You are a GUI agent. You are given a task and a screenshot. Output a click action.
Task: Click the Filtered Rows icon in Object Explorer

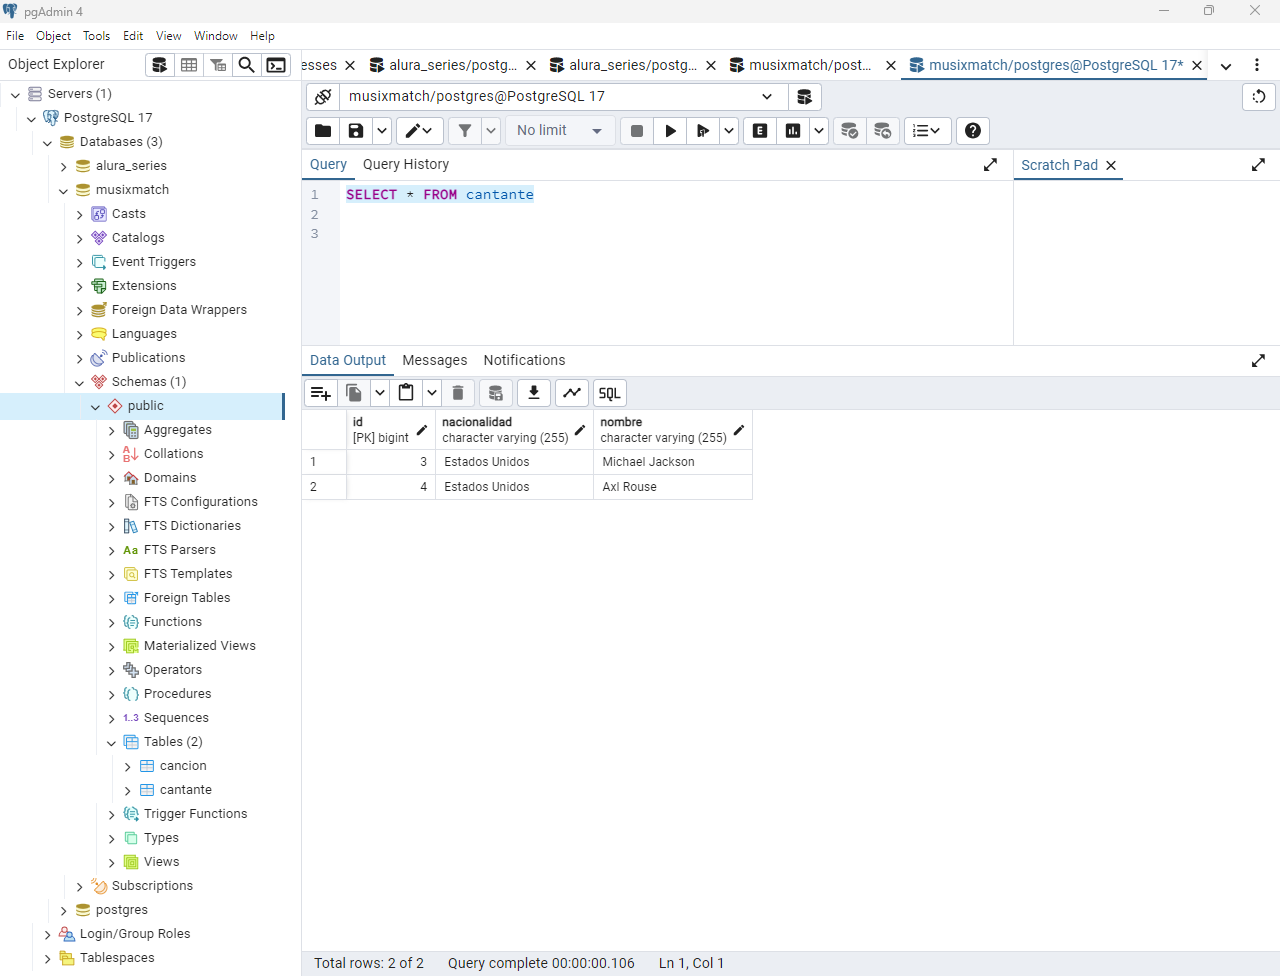click(218, 65)
